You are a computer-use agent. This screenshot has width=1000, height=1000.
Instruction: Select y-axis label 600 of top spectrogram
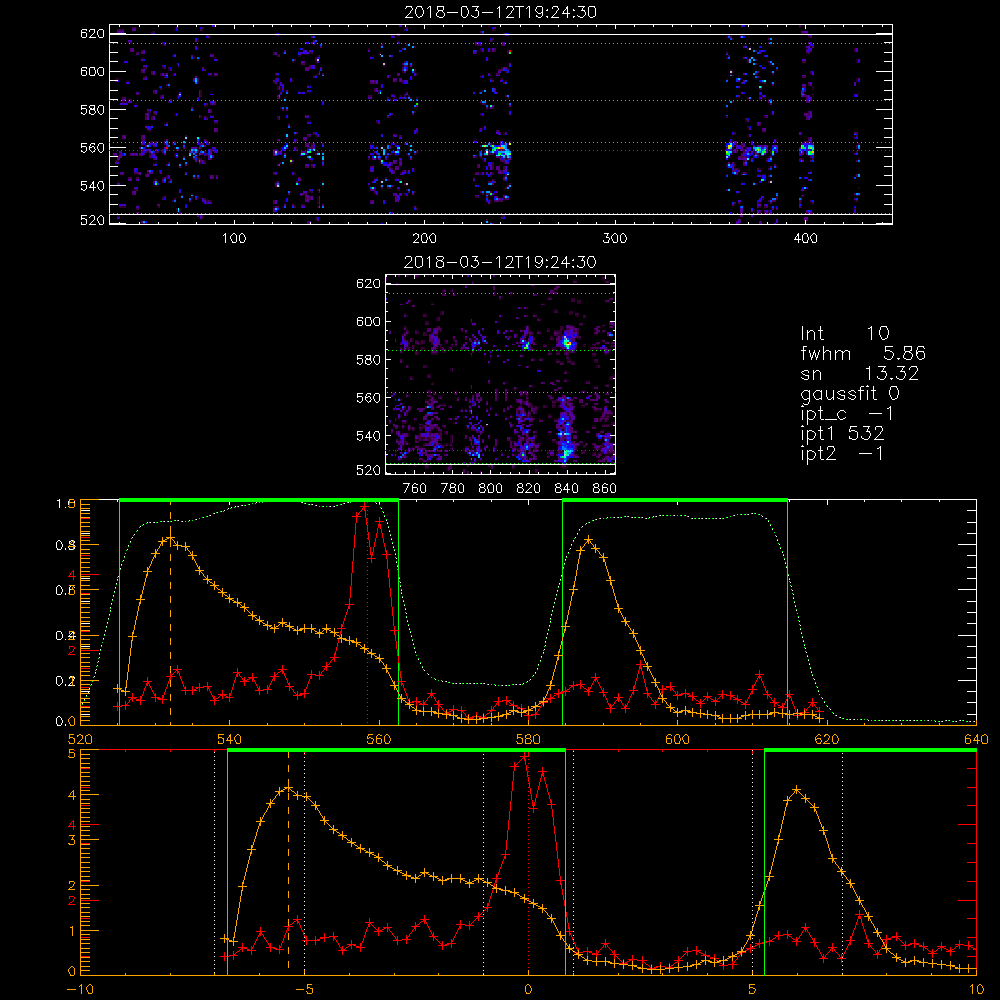(92, 71)
